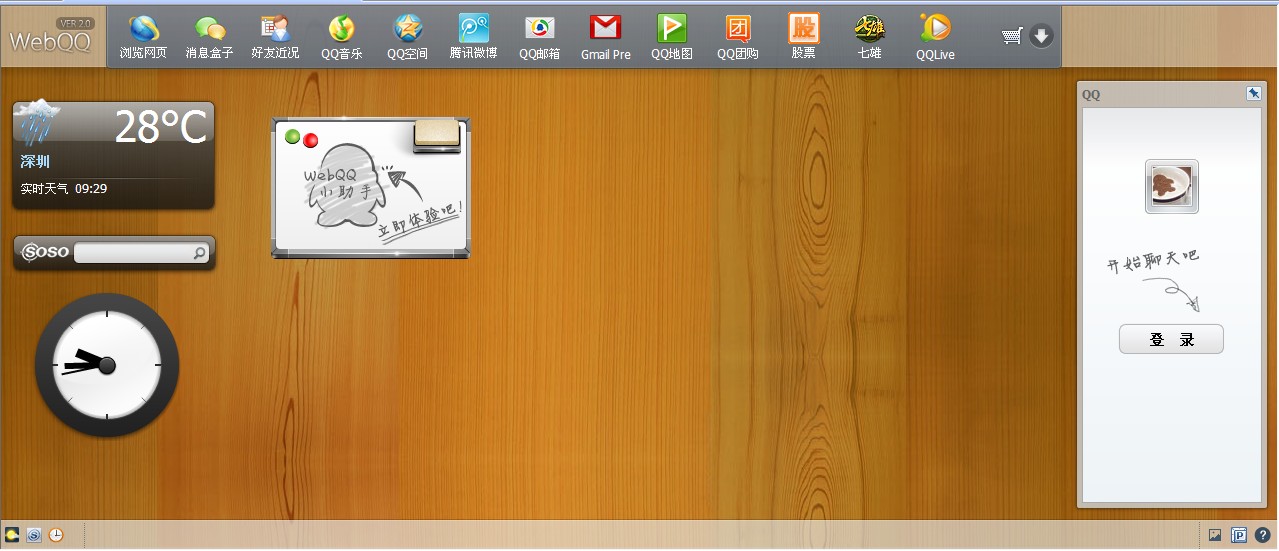Click the P icon in bottom taskbar
This screenshot has width=1279, height=551.
[x=1239, y=535]
